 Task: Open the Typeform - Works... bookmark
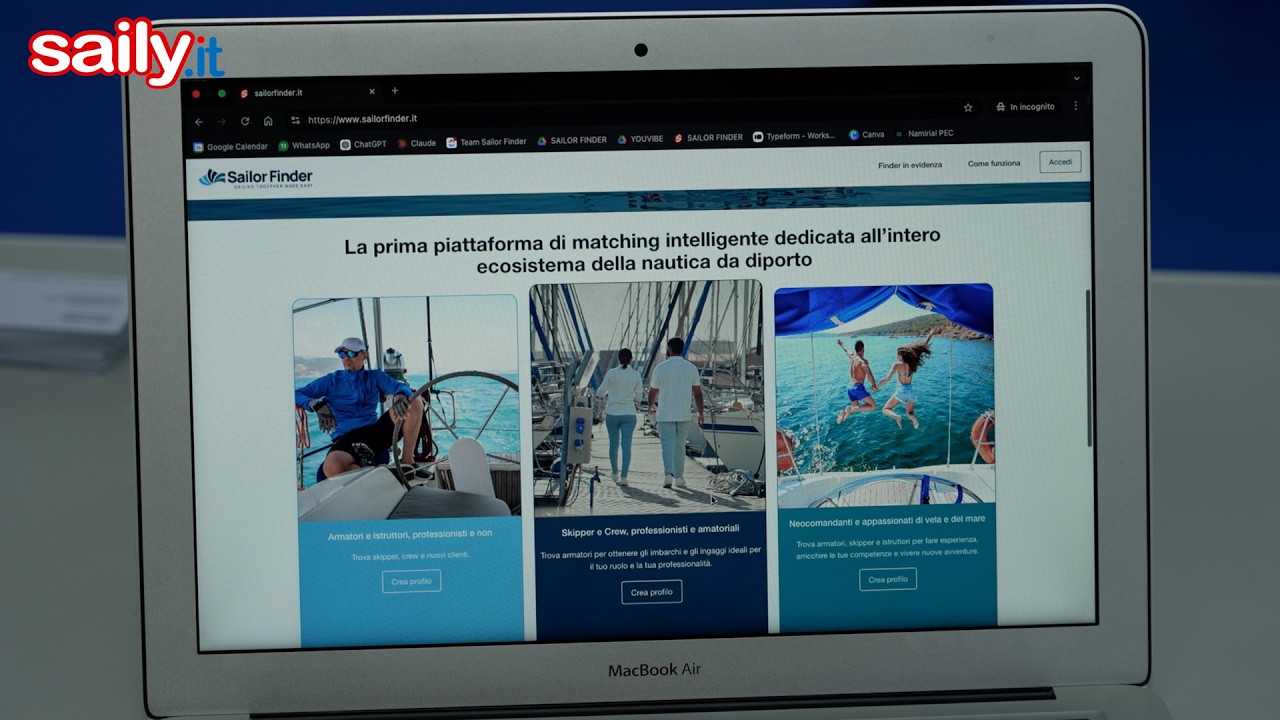tap(794, 136)
